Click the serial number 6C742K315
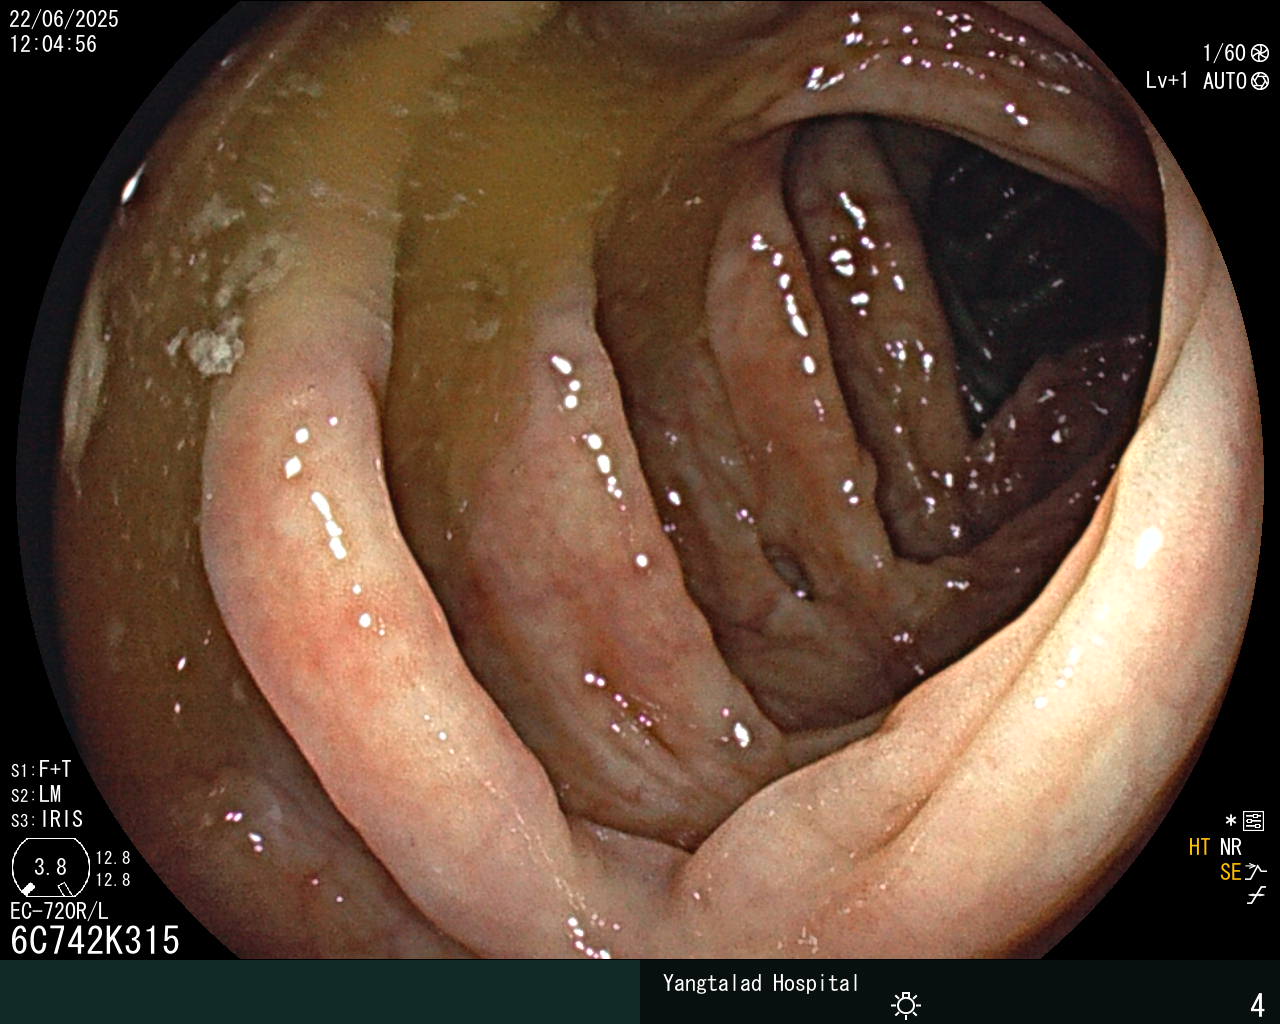This screenshot has height=1024, width=1280. 95,940
